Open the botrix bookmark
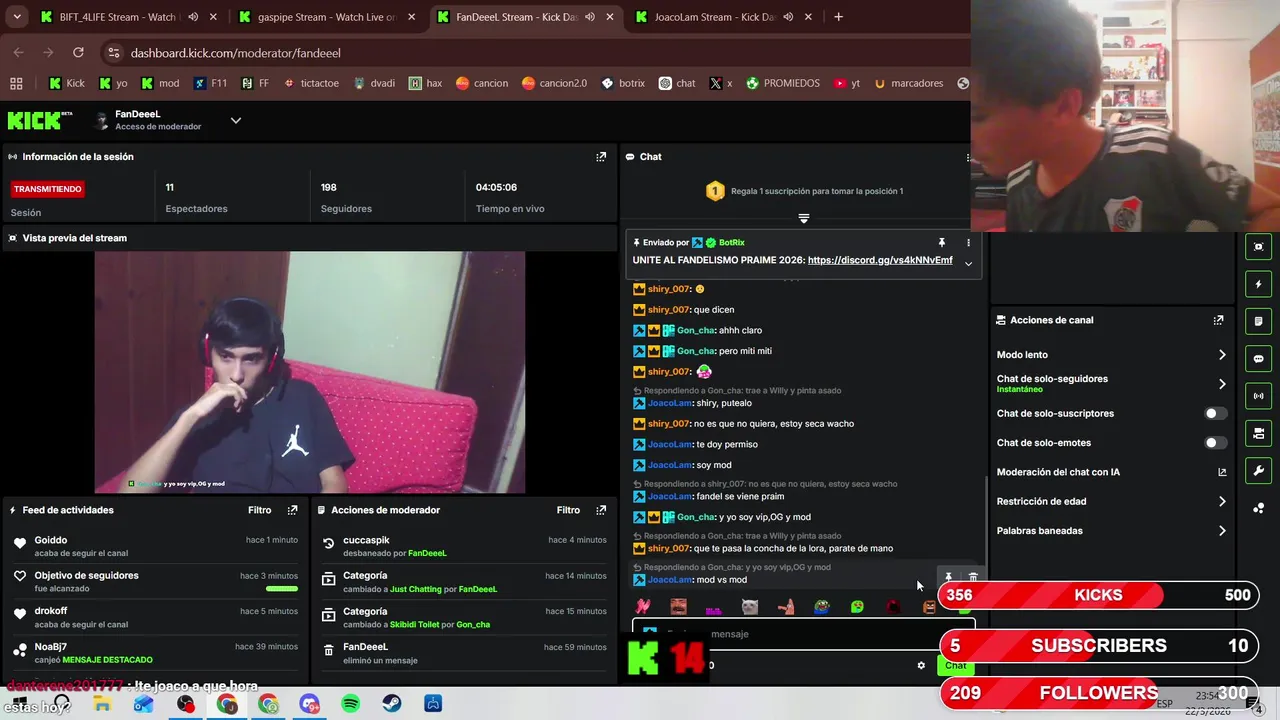The image size is (1280, 720). pos(623,83)
